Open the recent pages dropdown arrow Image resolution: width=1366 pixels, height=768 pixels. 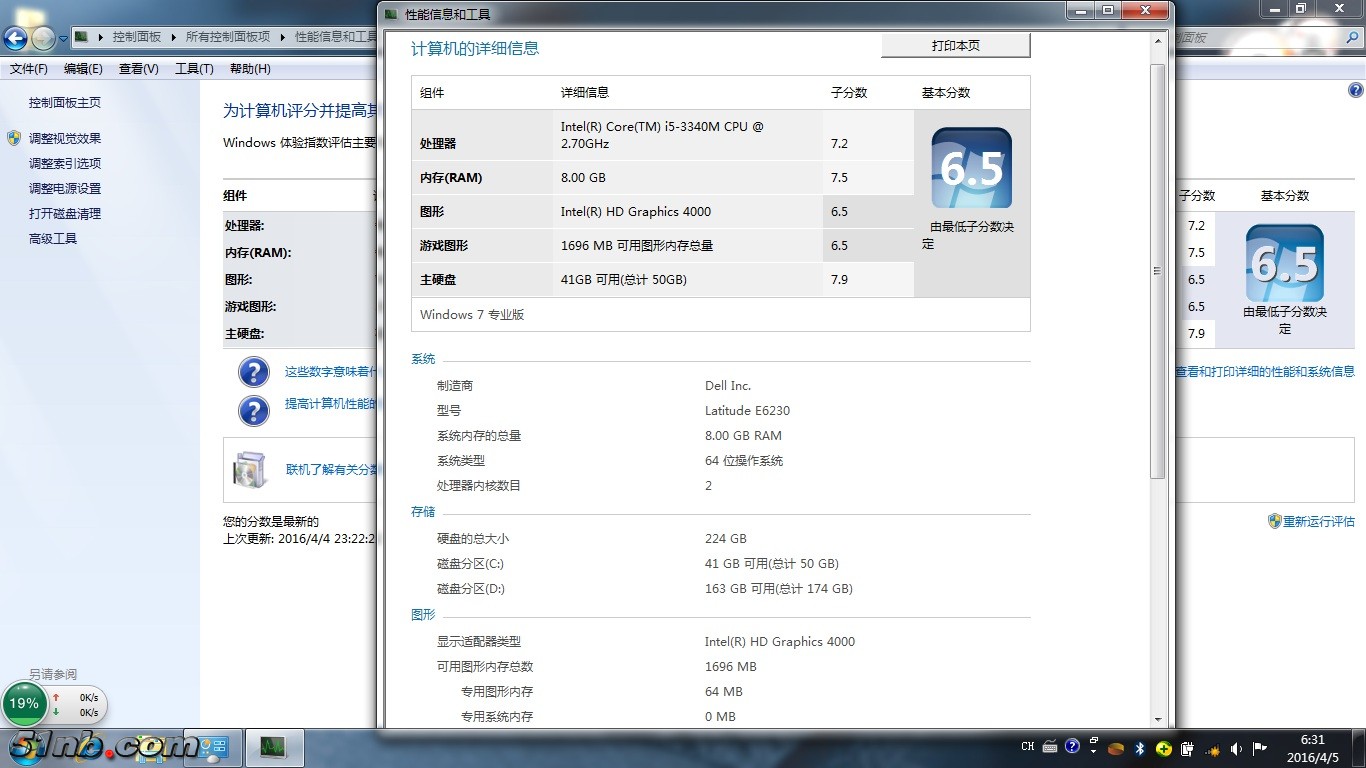click(x=63, y=39)
